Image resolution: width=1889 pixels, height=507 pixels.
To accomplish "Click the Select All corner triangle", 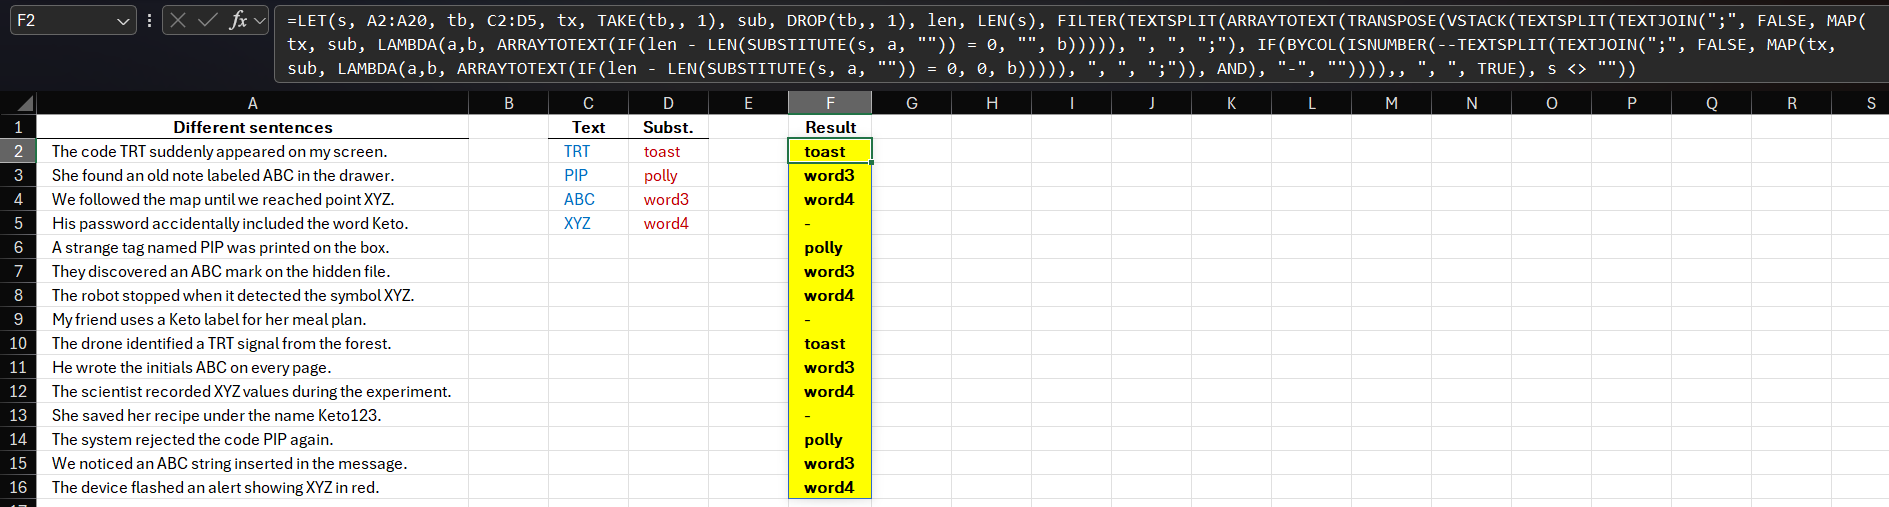I will point(25,103).
